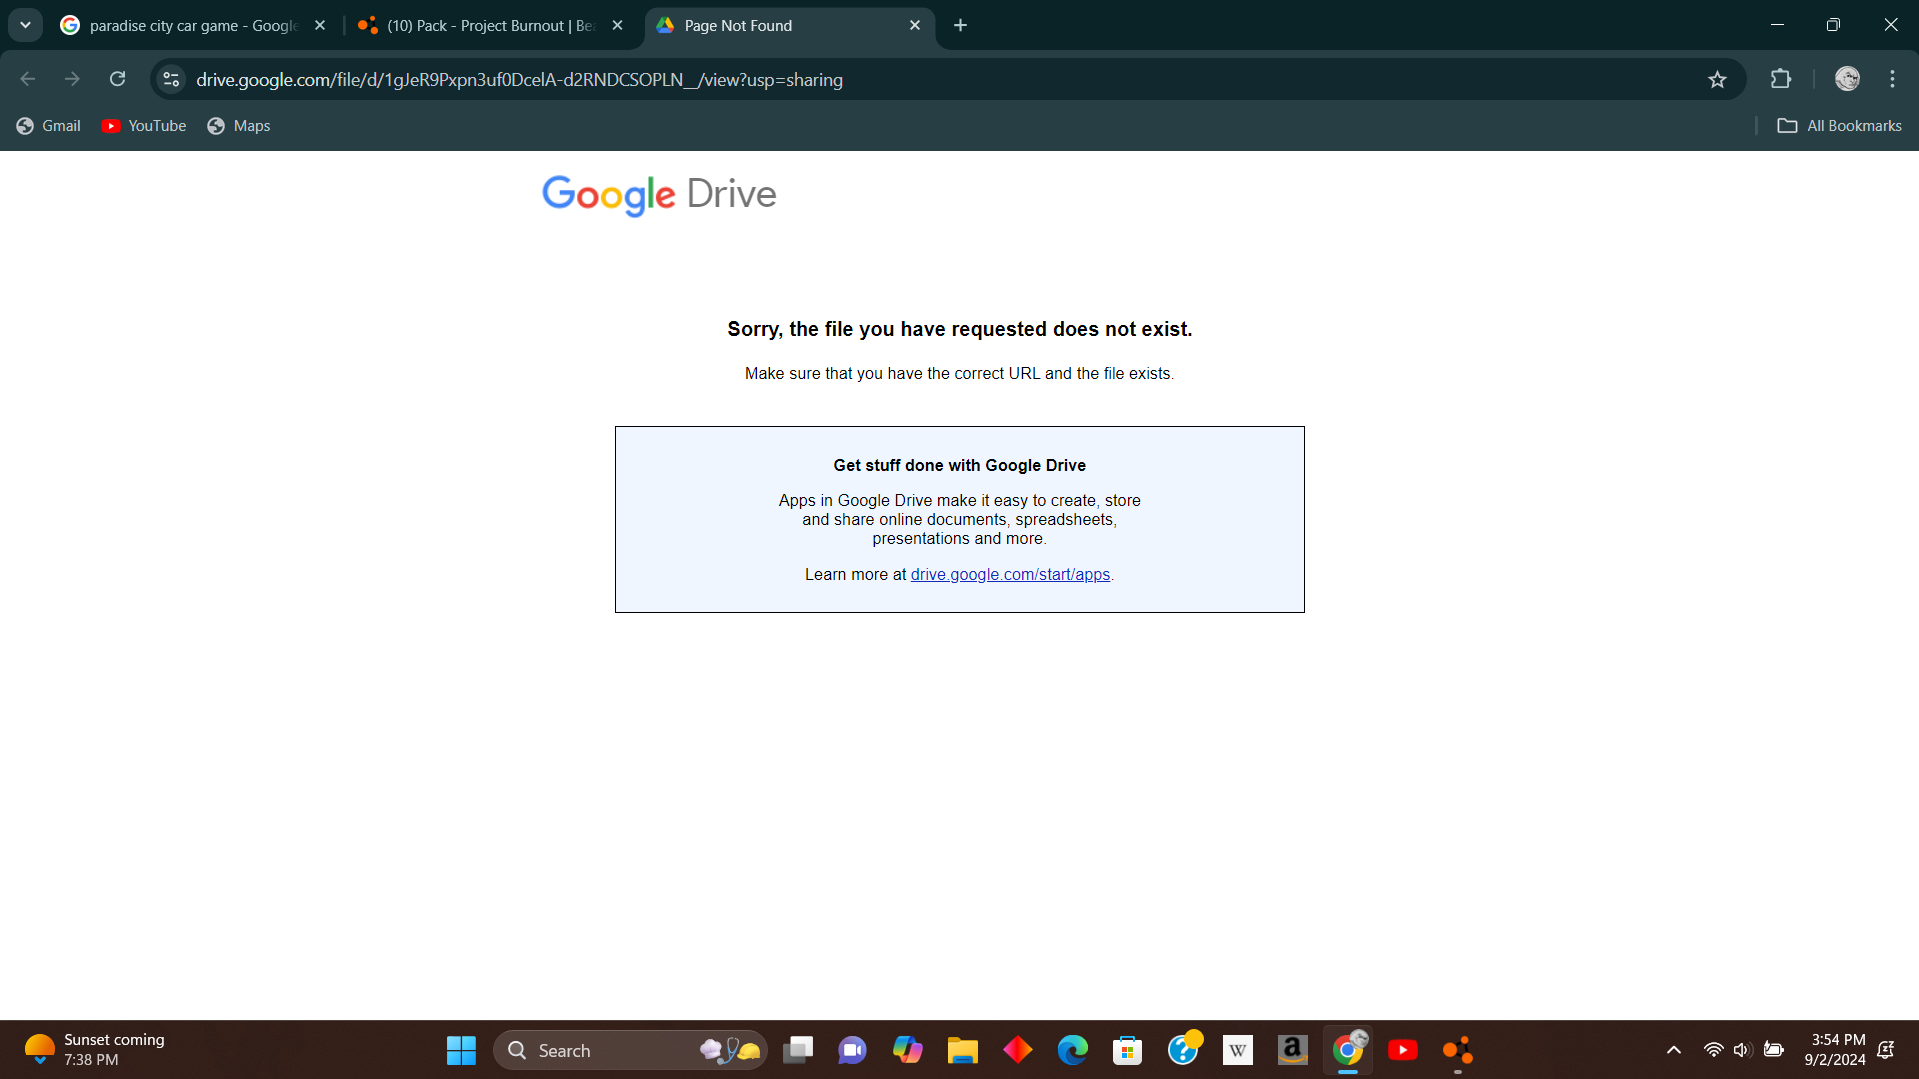Click the Google Drive logo
This screenshot has width=1919, height=1079.
(x=659, y=194)
